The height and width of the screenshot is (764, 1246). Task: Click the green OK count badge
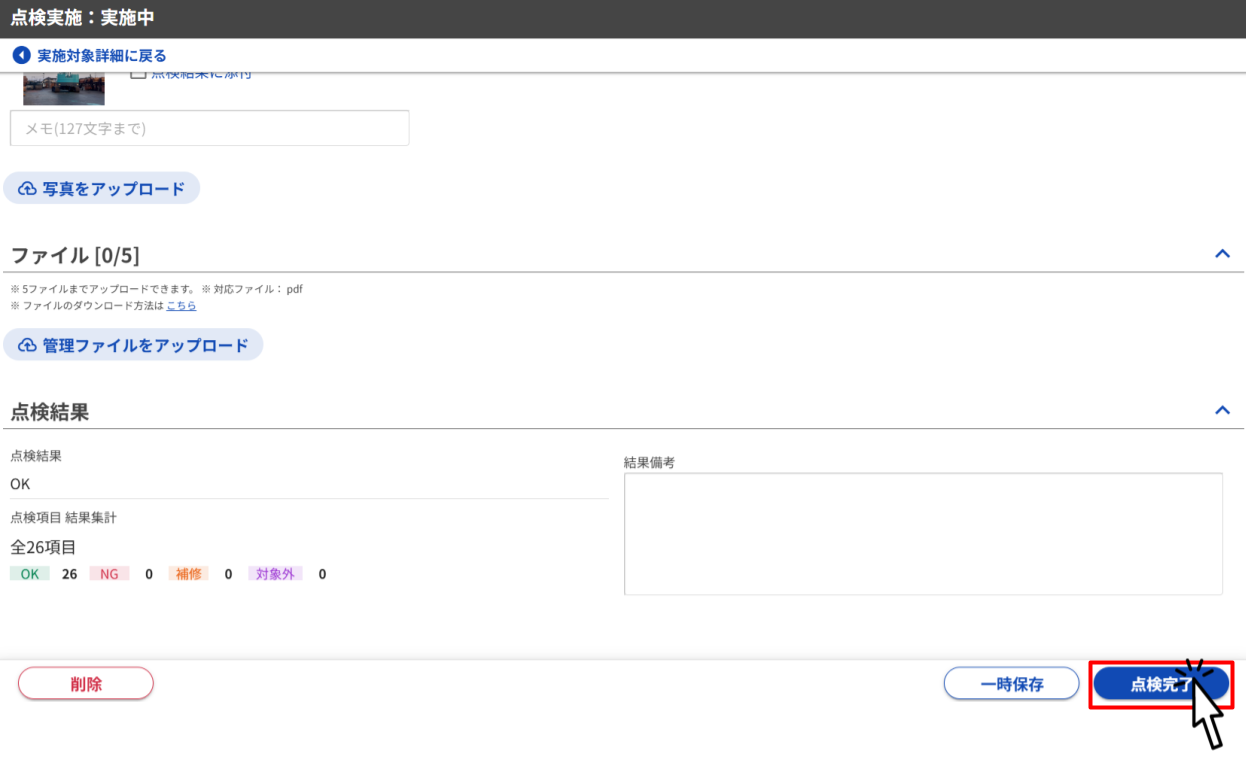pos(30,575)
